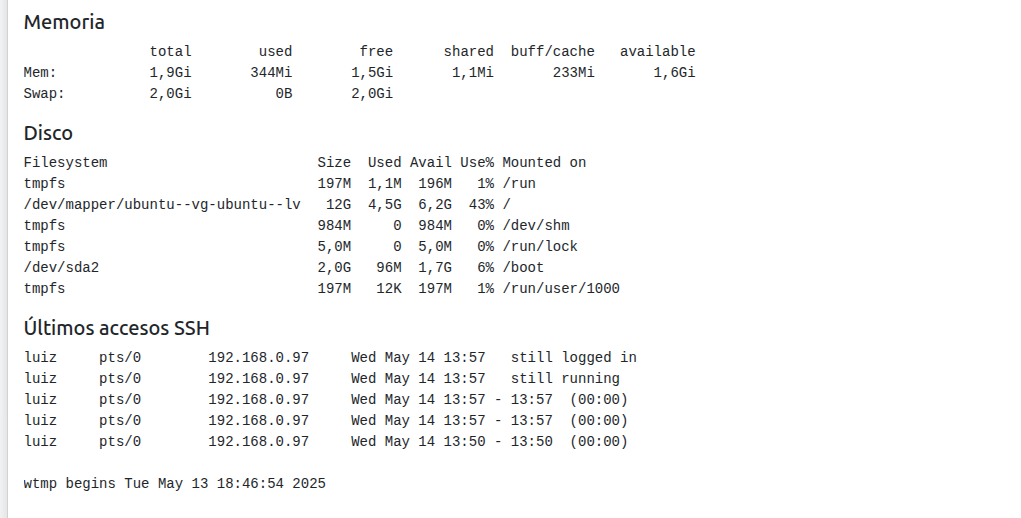Viewport: 1021px width, 518px height.
Task: Select the /run/user/1000 mount point
Action: click(561, 288)
